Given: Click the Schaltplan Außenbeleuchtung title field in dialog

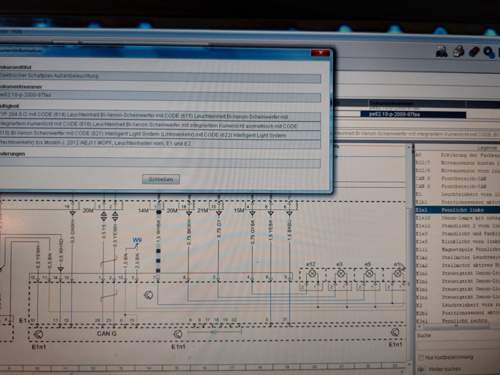Looking at the screenshot, I should click(x=160, y=76).
